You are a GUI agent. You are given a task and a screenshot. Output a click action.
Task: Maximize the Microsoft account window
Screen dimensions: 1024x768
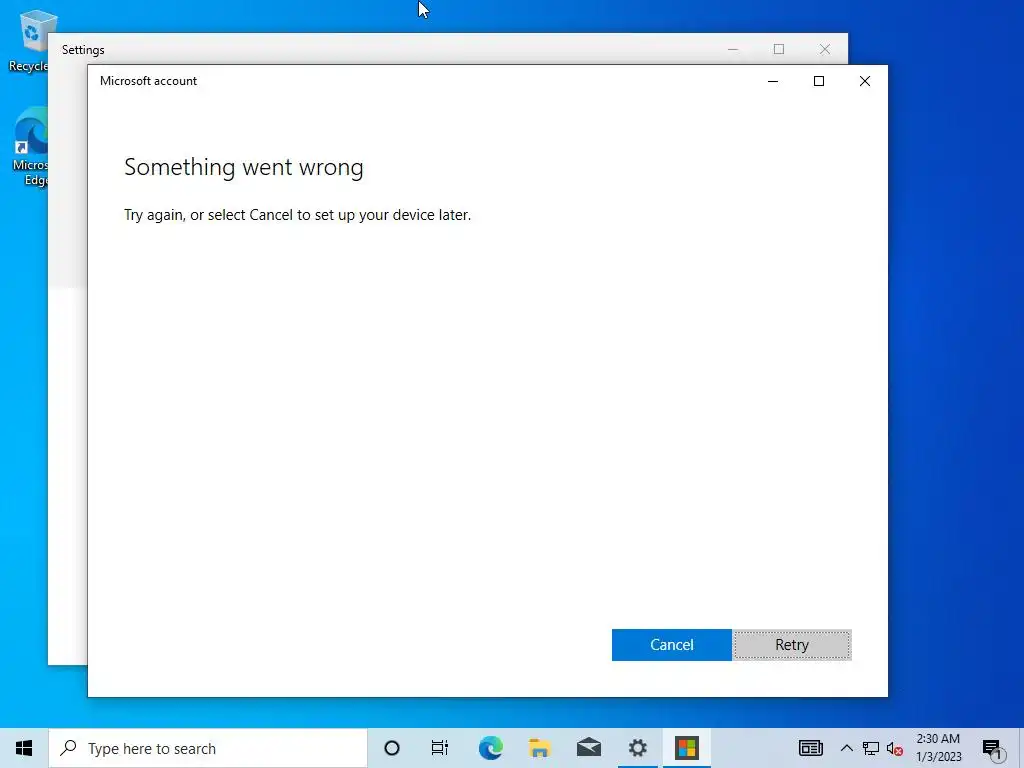[819, 81]
